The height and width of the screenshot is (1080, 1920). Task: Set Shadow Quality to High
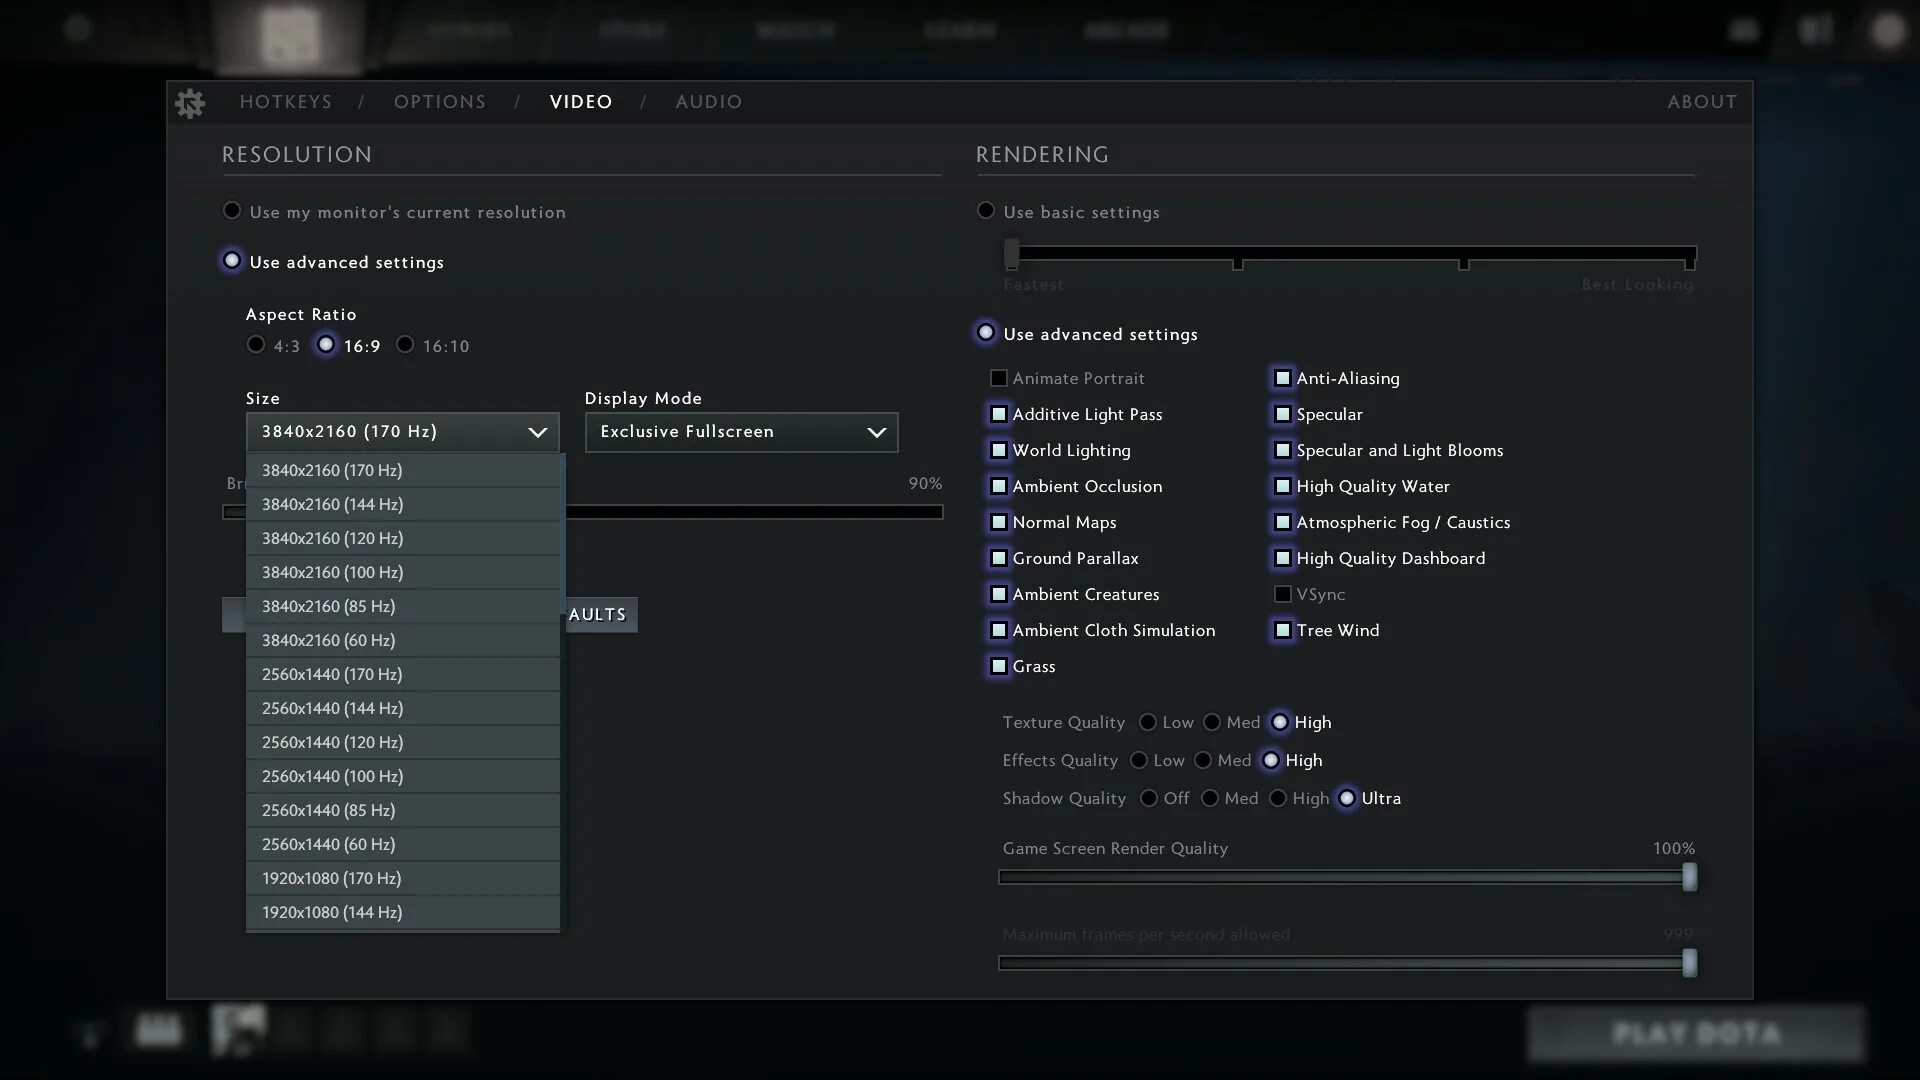point(1278,799)
